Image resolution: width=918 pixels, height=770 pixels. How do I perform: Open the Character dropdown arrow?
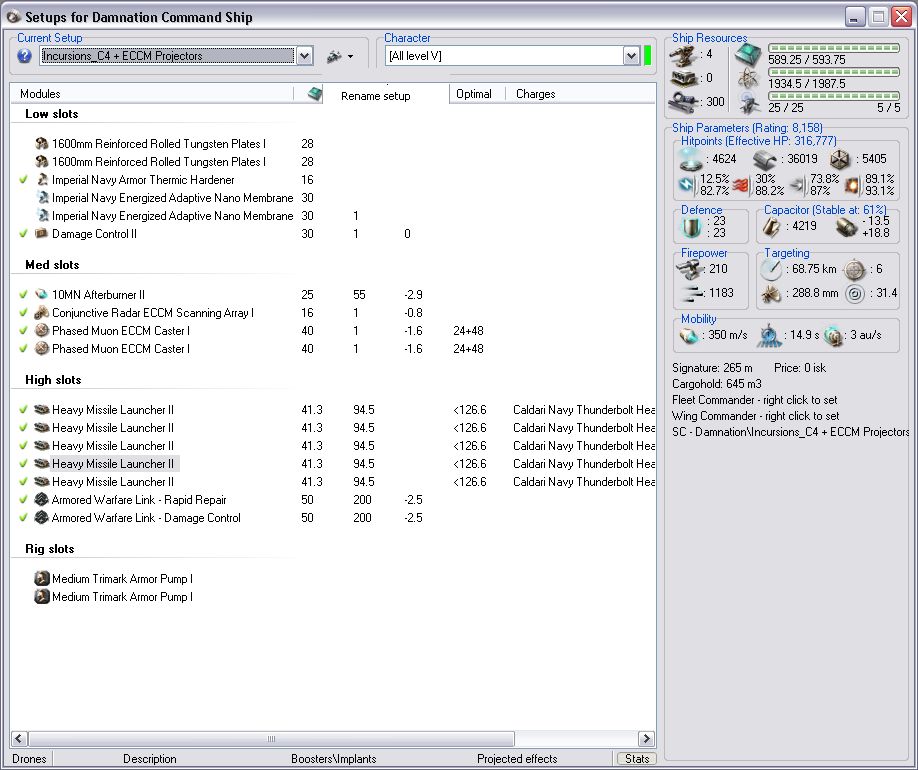click(x=631, y=56)
